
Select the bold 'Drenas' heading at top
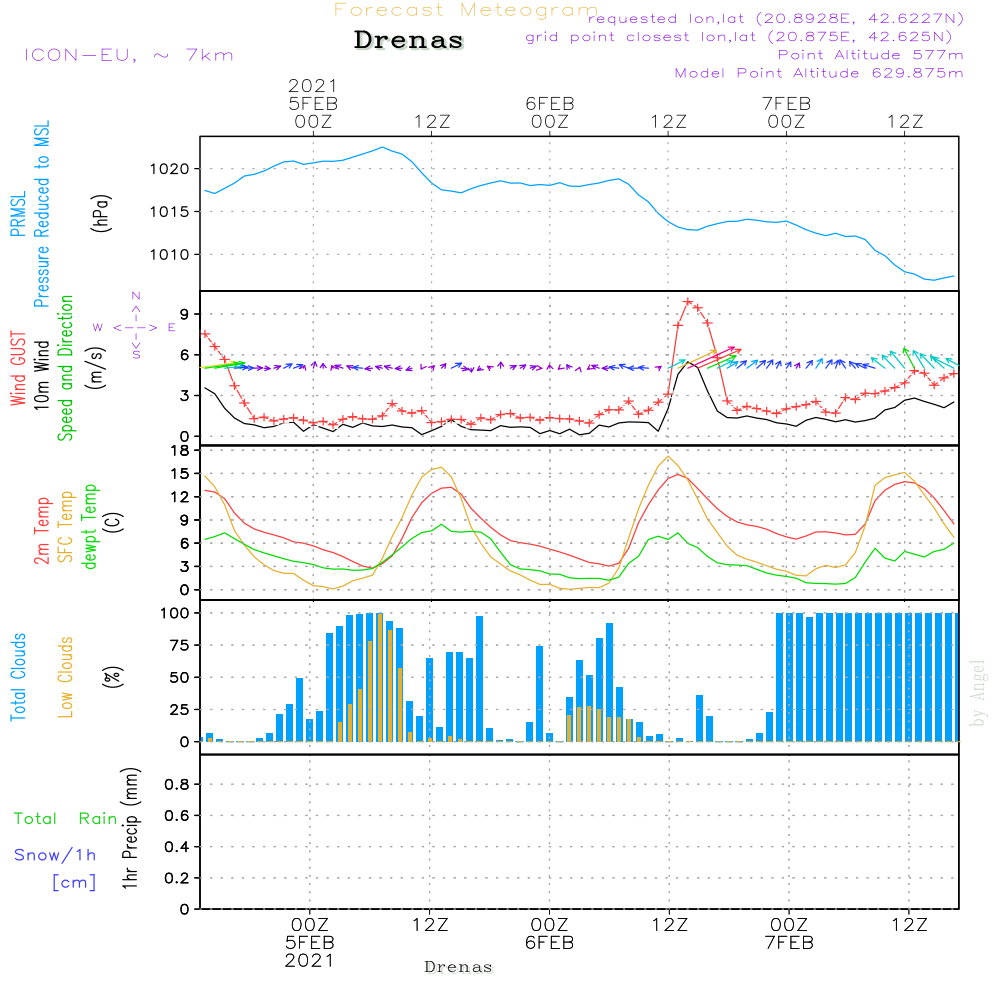tap(409, 40)
